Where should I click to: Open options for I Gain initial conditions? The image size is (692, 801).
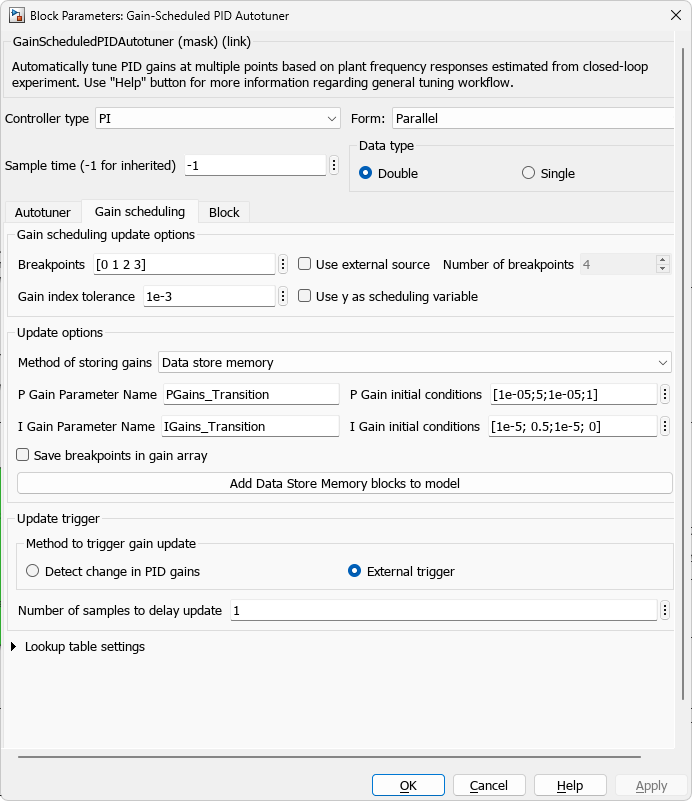(x=665, y=426)
